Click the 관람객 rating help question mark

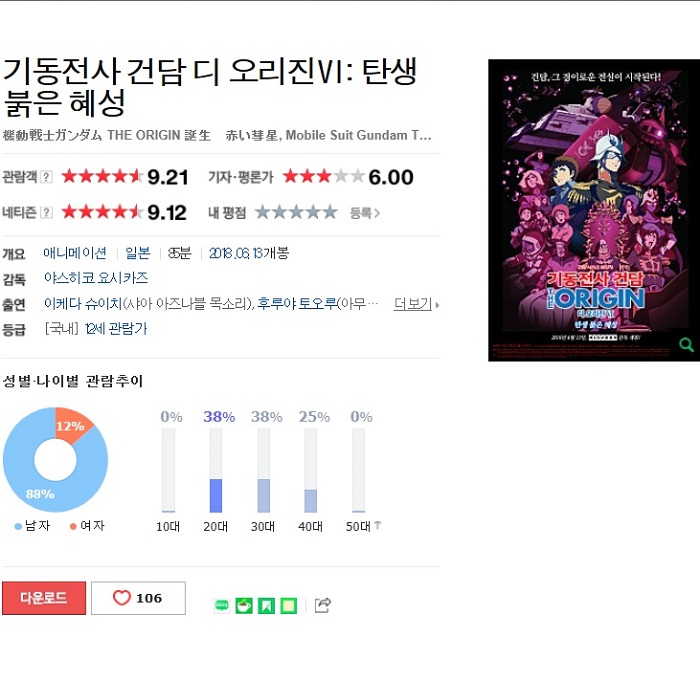tap(46, 177)
